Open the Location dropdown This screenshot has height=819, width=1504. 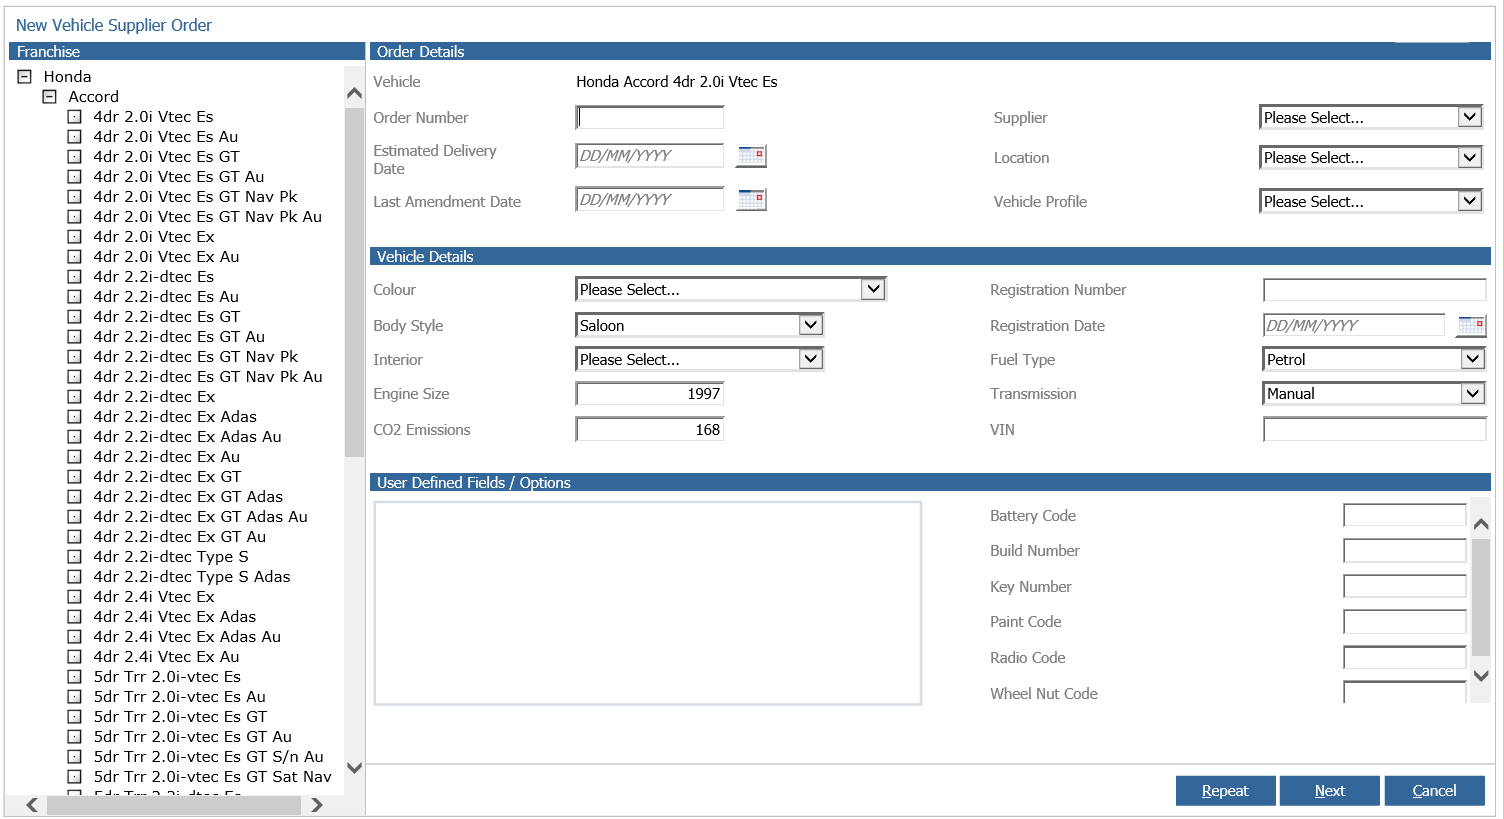(1370, 157)
